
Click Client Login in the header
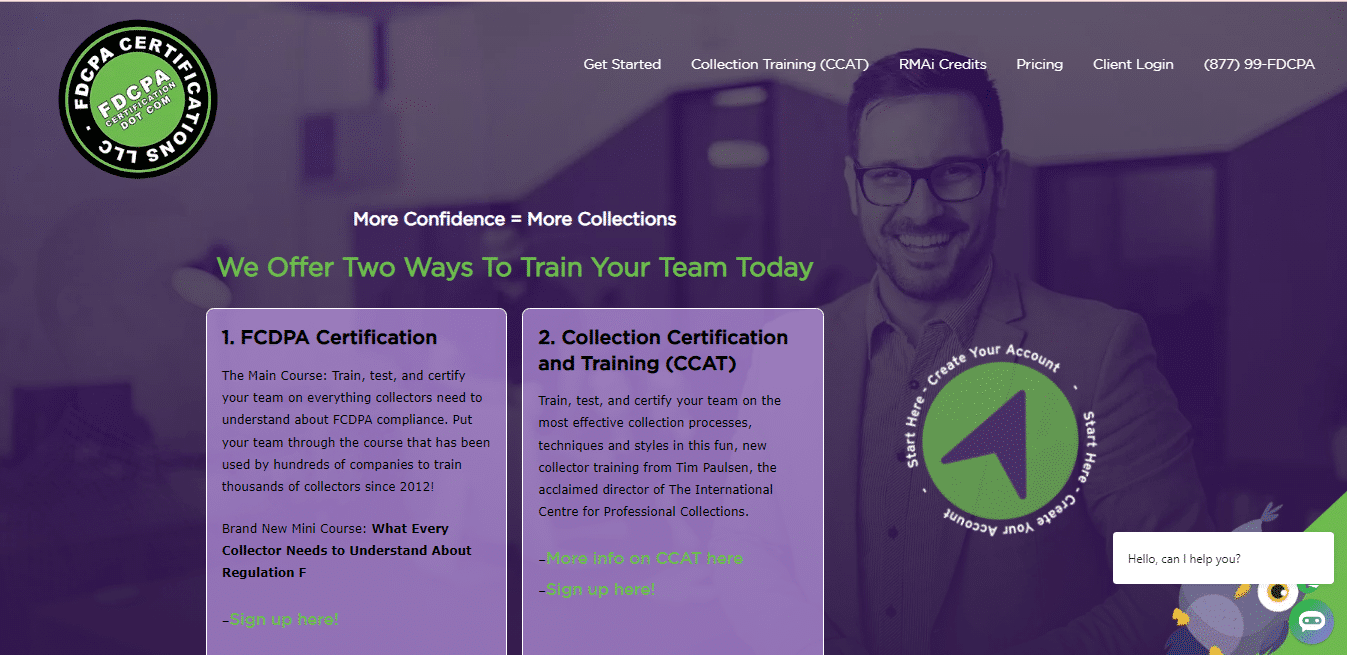(1133, 64)
